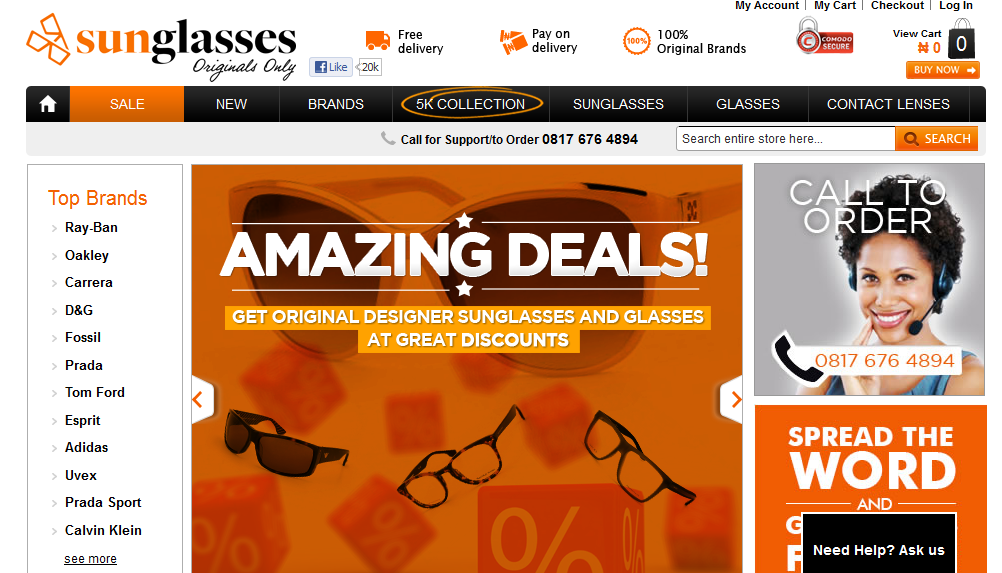The width and height of the screenshot is (1002, 573).
Task: Open the Ray-Ban brand link
Action: [91, 227]
